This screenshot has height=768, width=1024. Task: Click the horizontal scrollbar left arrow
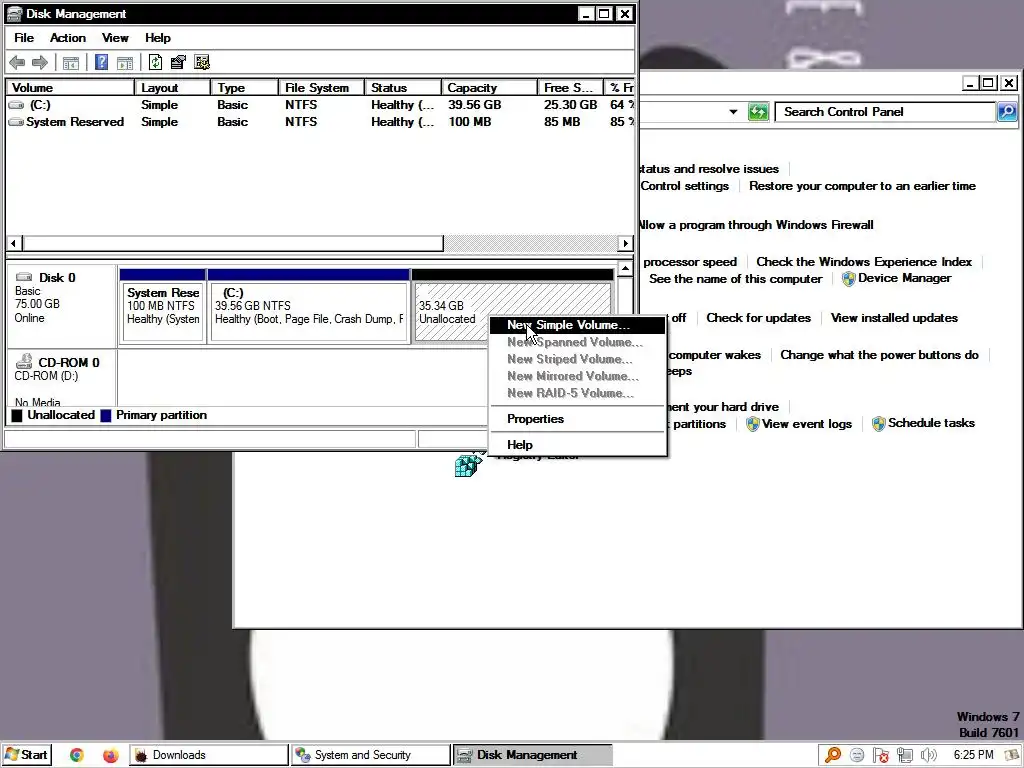click(14, 243)
